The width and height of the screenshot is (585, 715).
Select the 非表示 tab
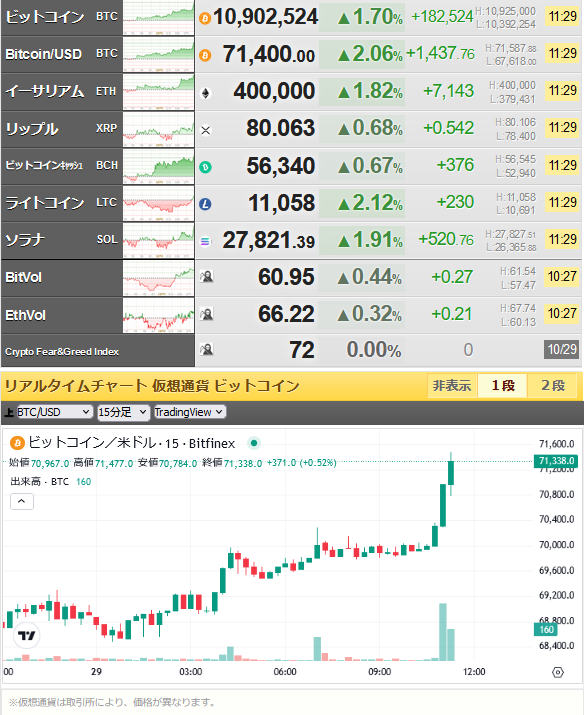tap(452, 386)
